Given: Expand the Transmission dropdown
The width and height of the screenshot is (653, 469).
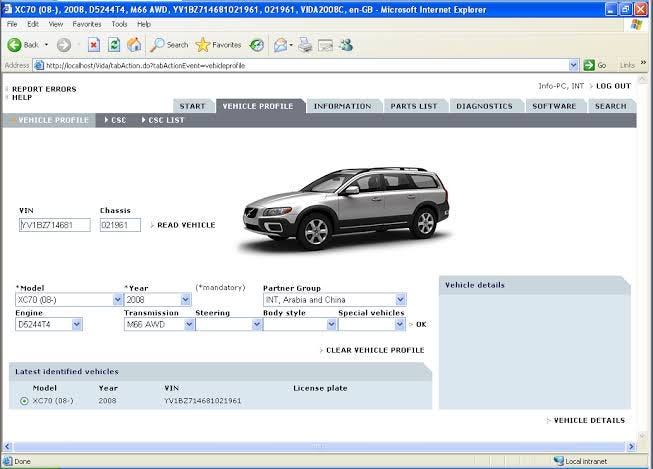Looking at the screenshot, I should tap(190, 324).
